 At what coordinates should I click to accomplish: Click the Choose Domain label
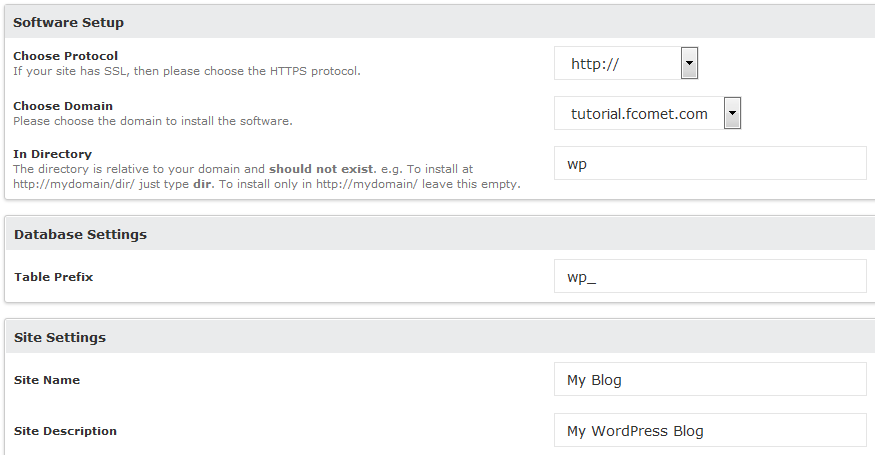(63, 106)
